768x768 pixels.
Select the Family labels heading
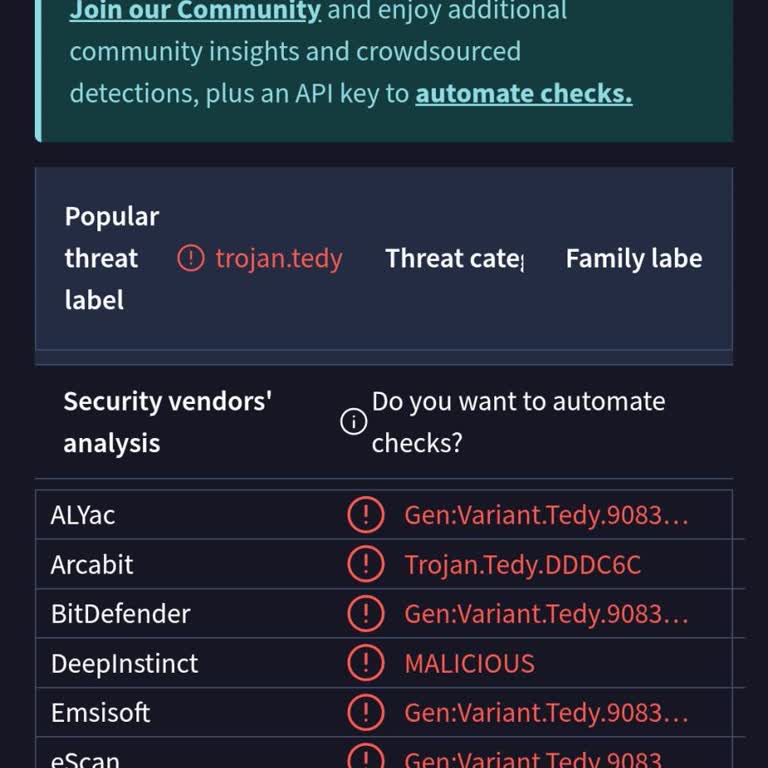point(634,258)
